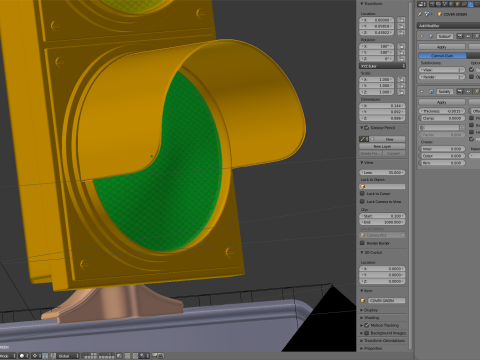Open the Render Layers properties tab icon

tap(439, 4)
